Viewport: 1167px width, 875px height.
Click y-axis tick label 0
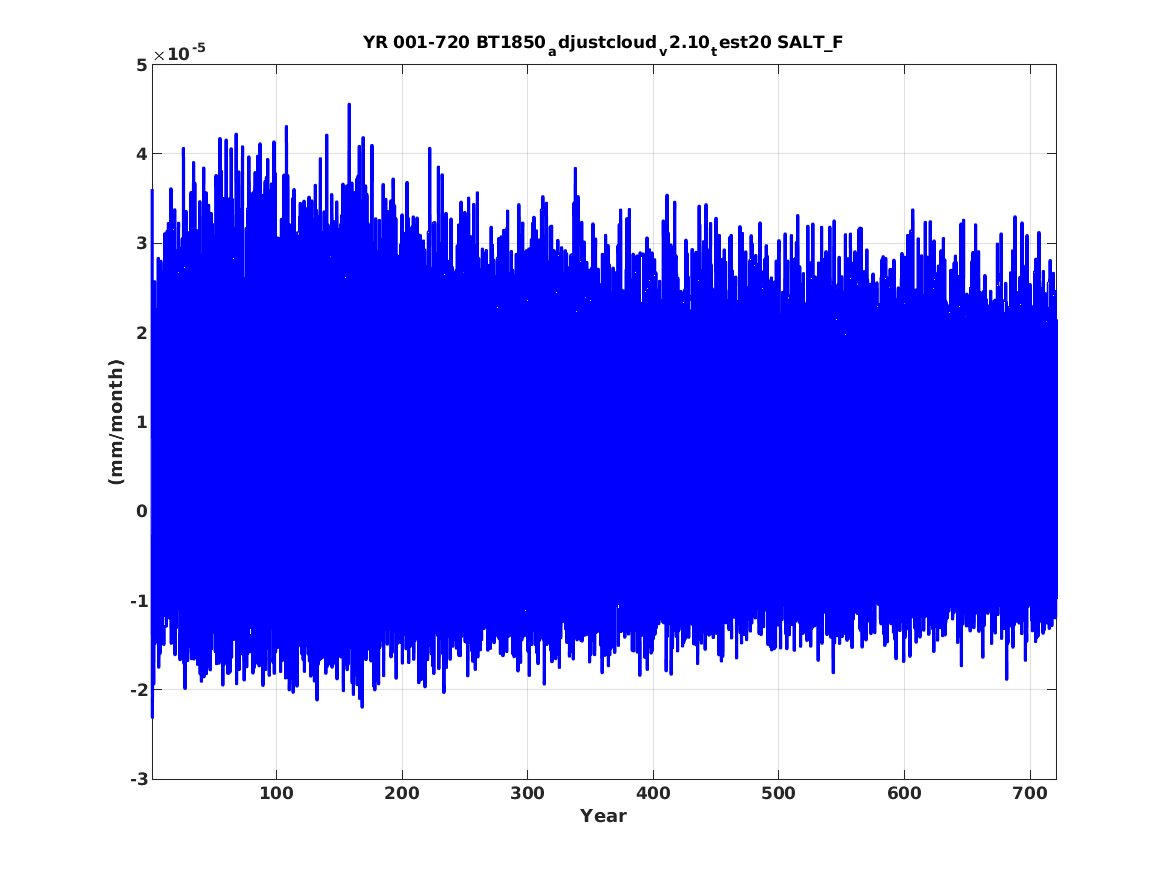141,511
